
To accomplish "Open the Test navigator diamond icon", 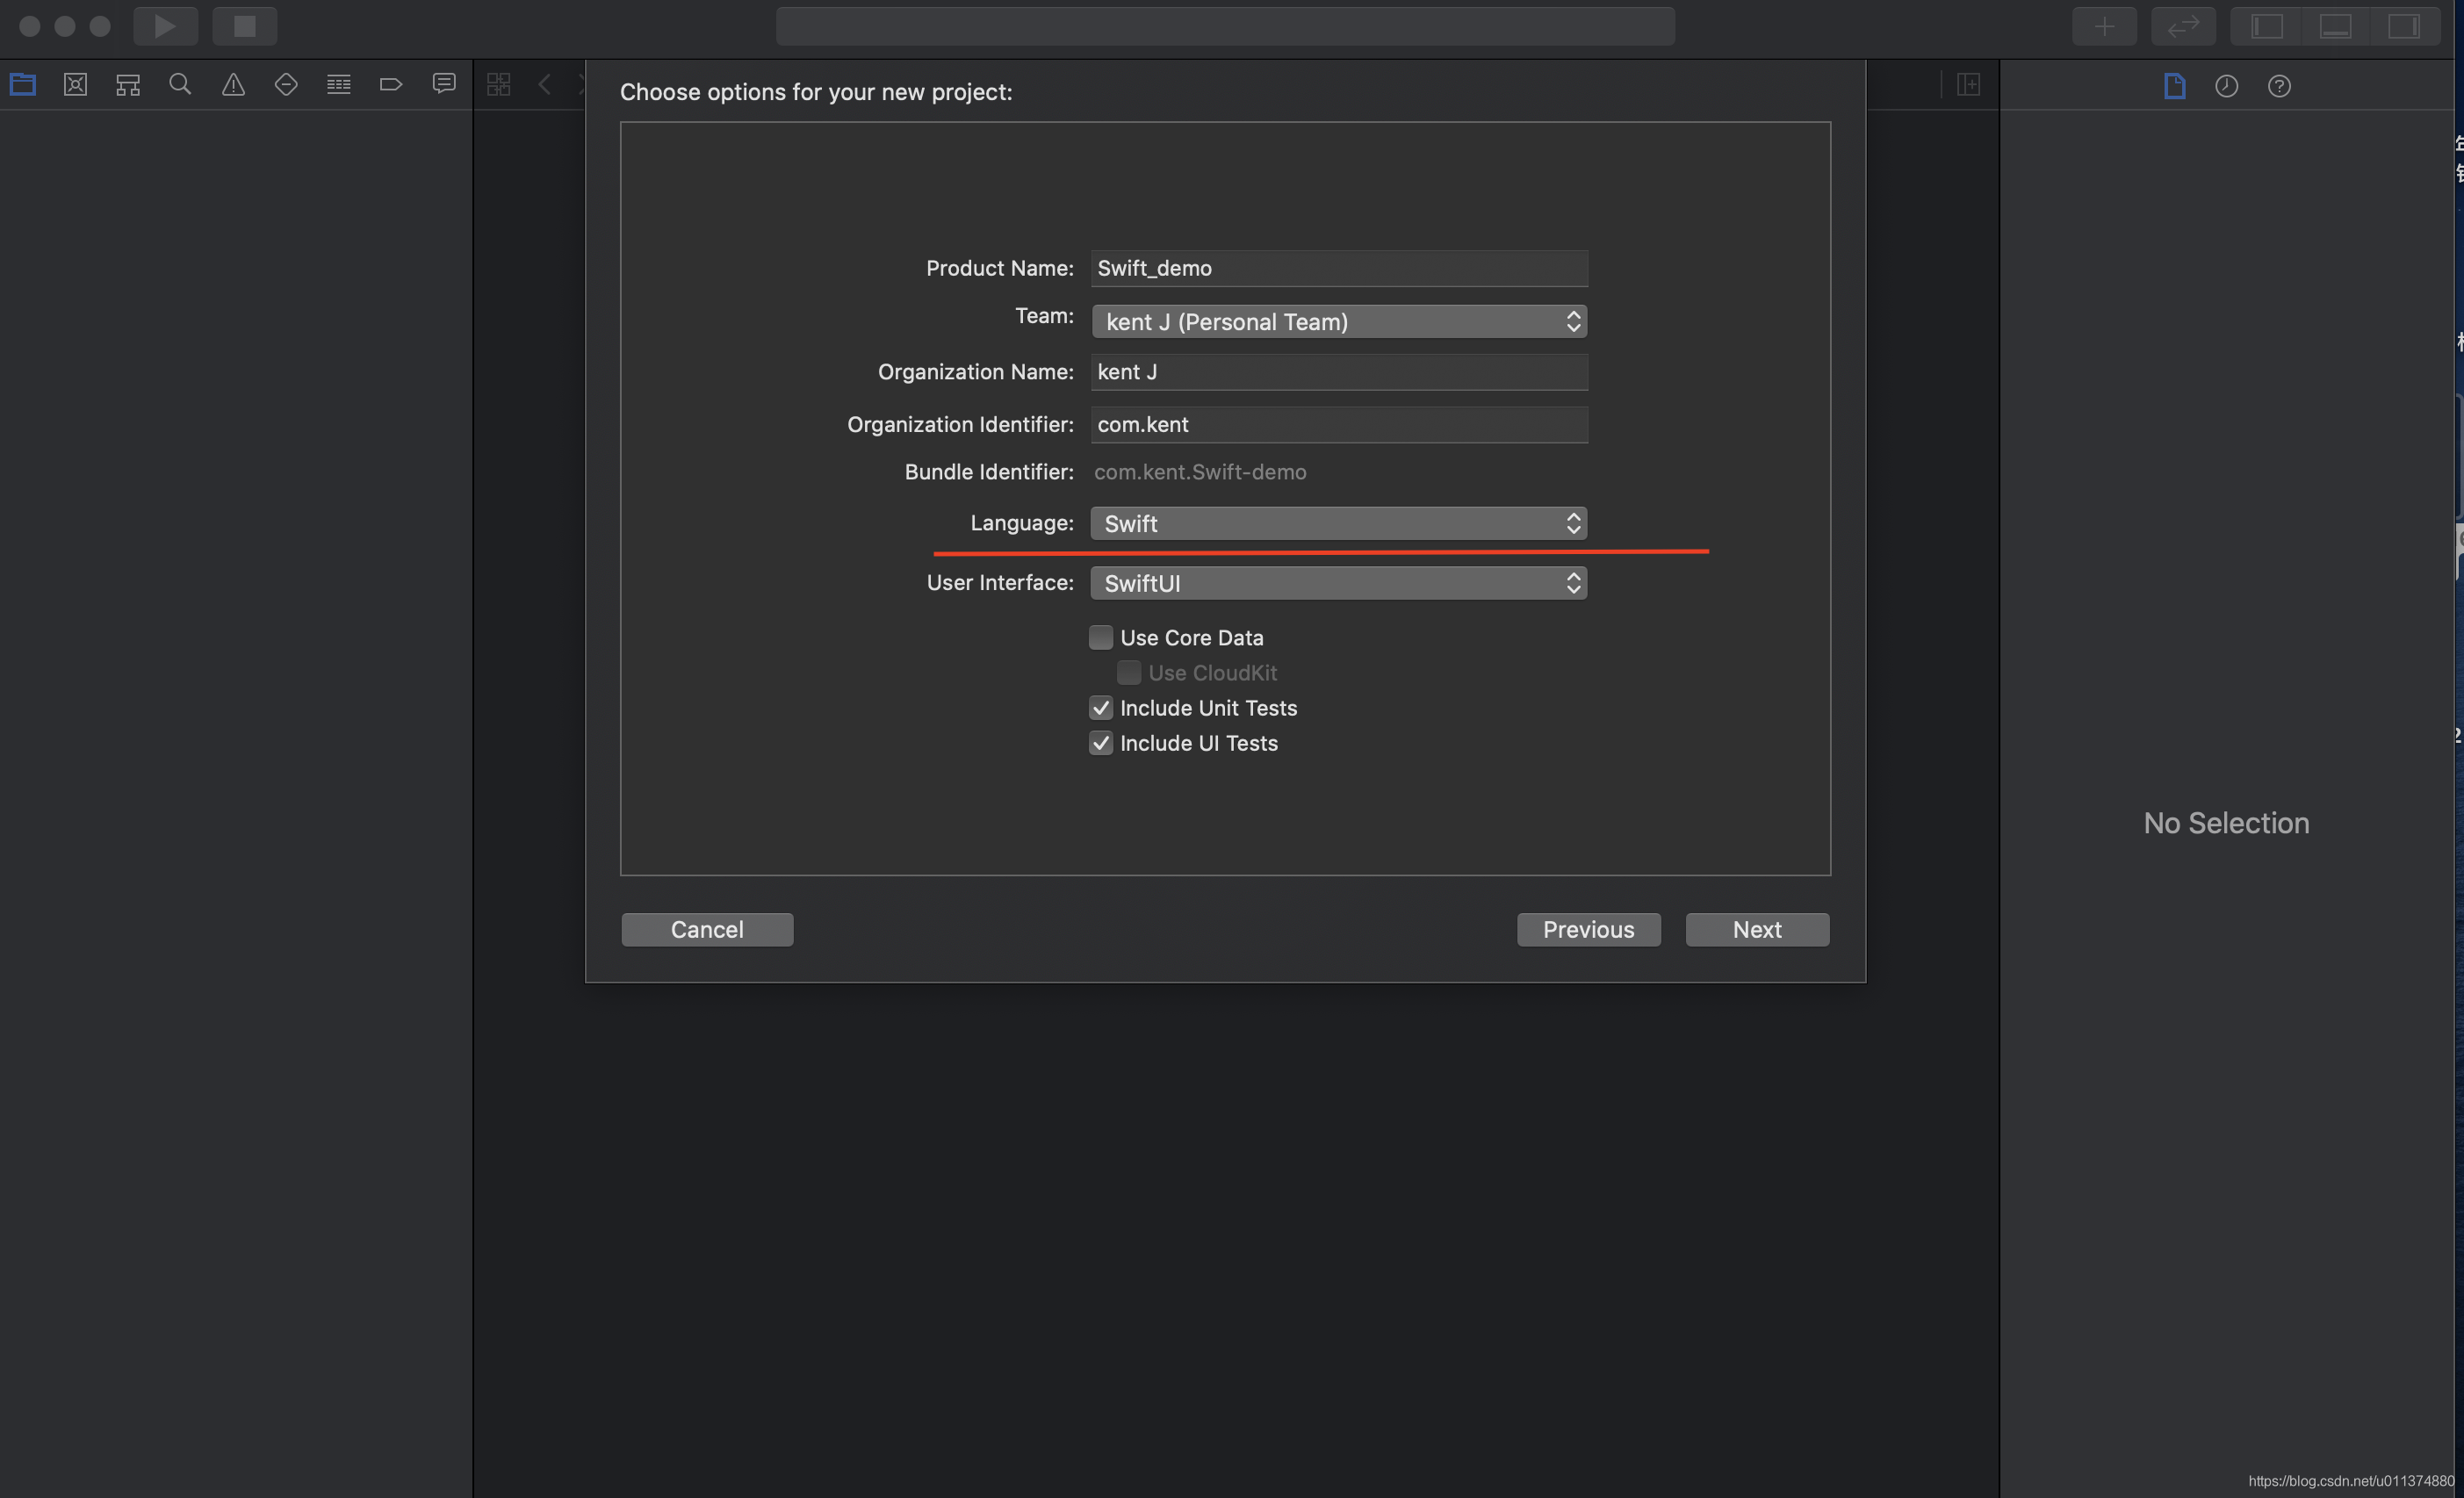I will 286,85.
